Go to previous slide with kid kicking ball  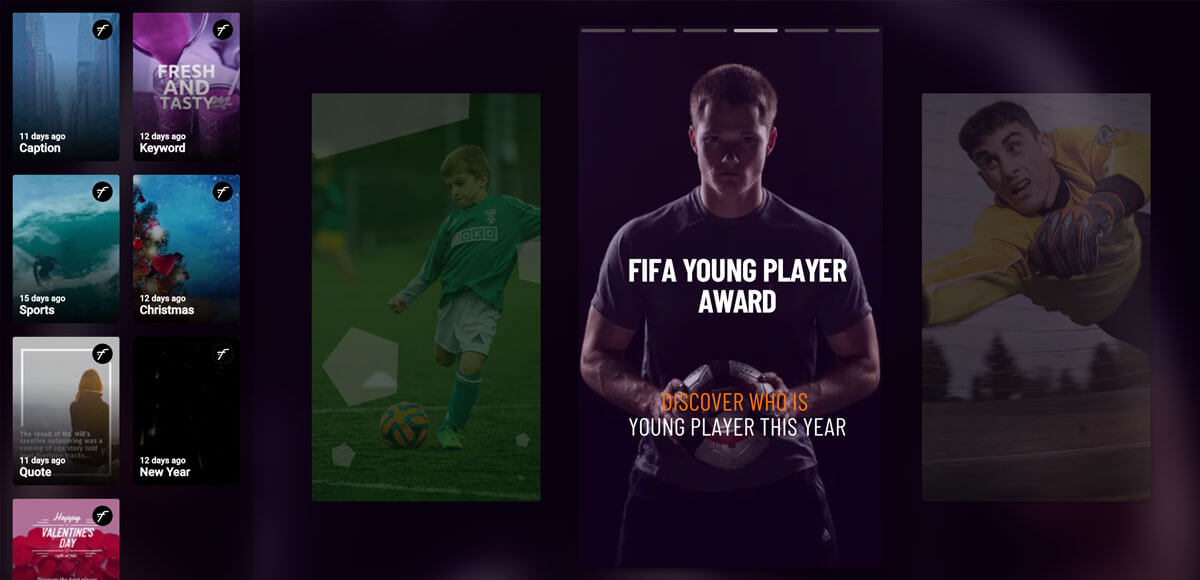(426, 297)
